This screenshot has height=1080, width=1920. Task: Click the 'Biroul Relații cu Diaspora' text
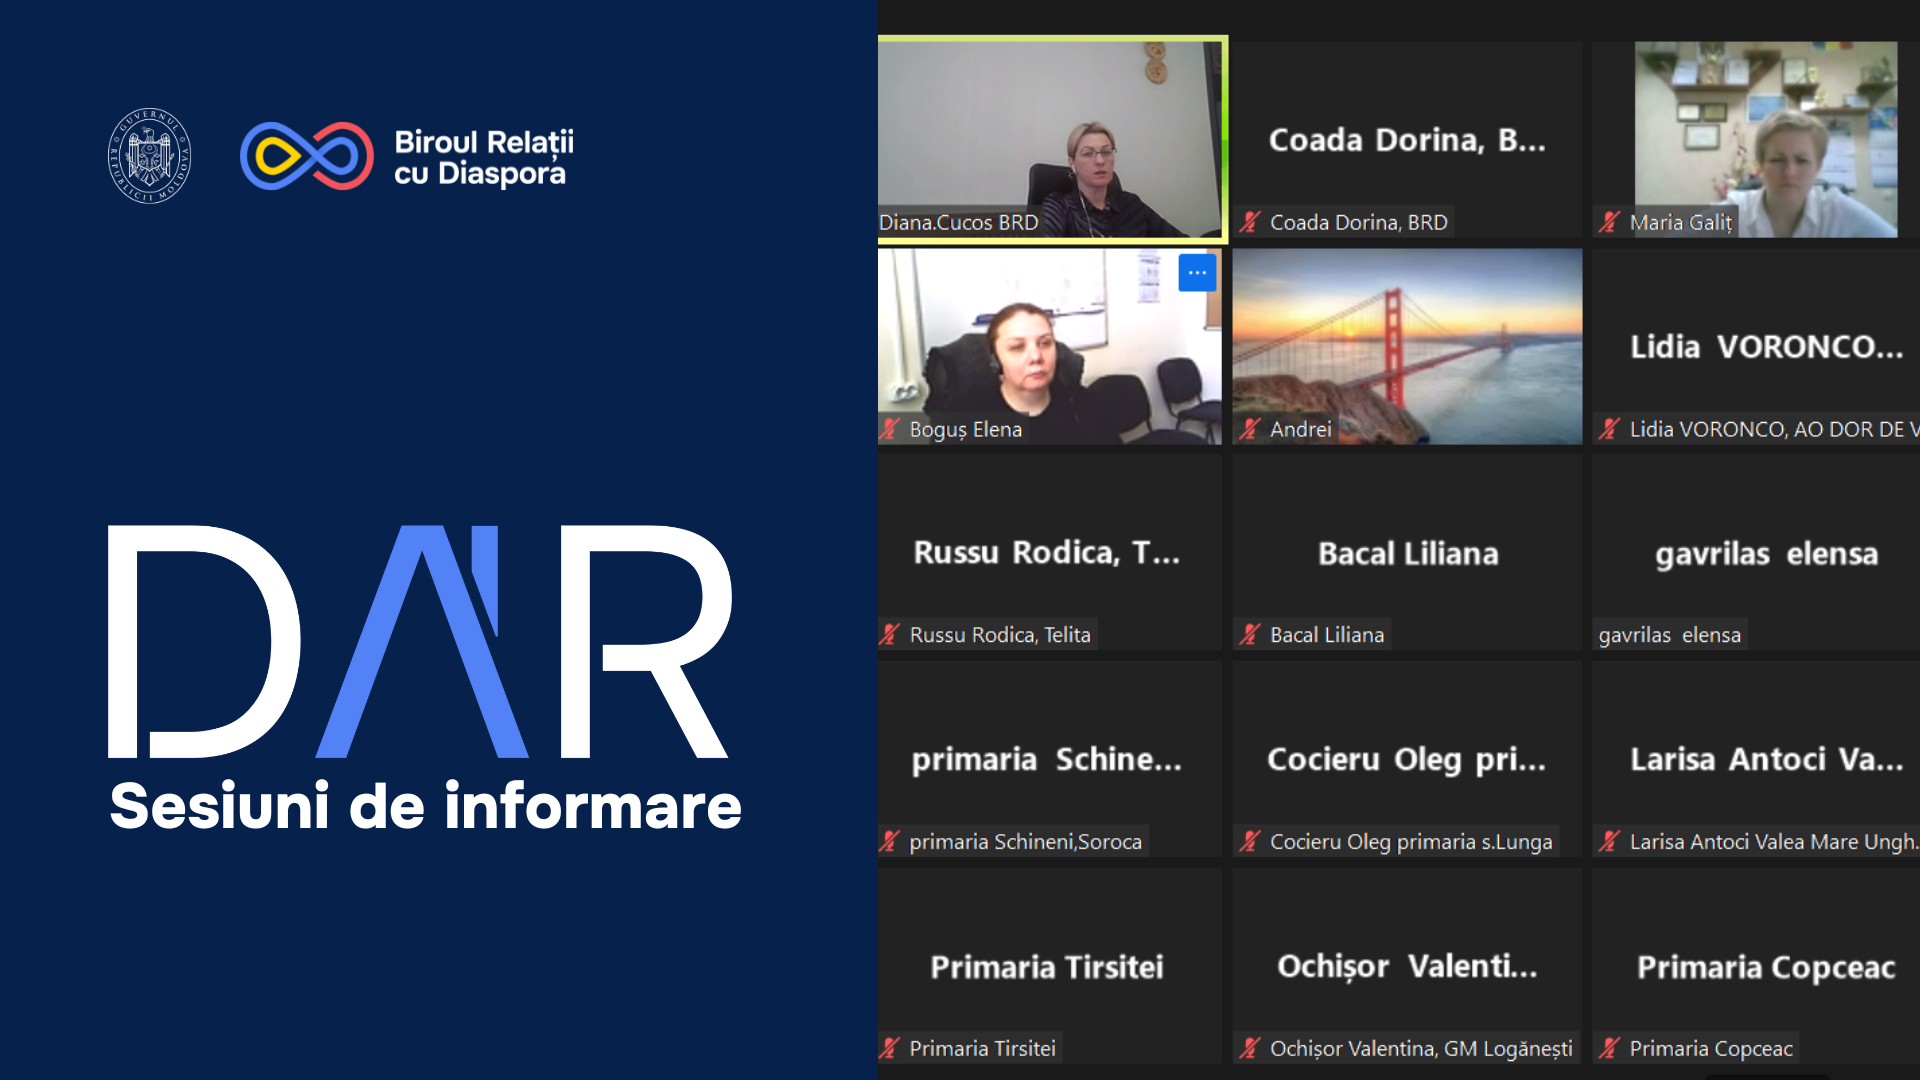pos(484,157)
